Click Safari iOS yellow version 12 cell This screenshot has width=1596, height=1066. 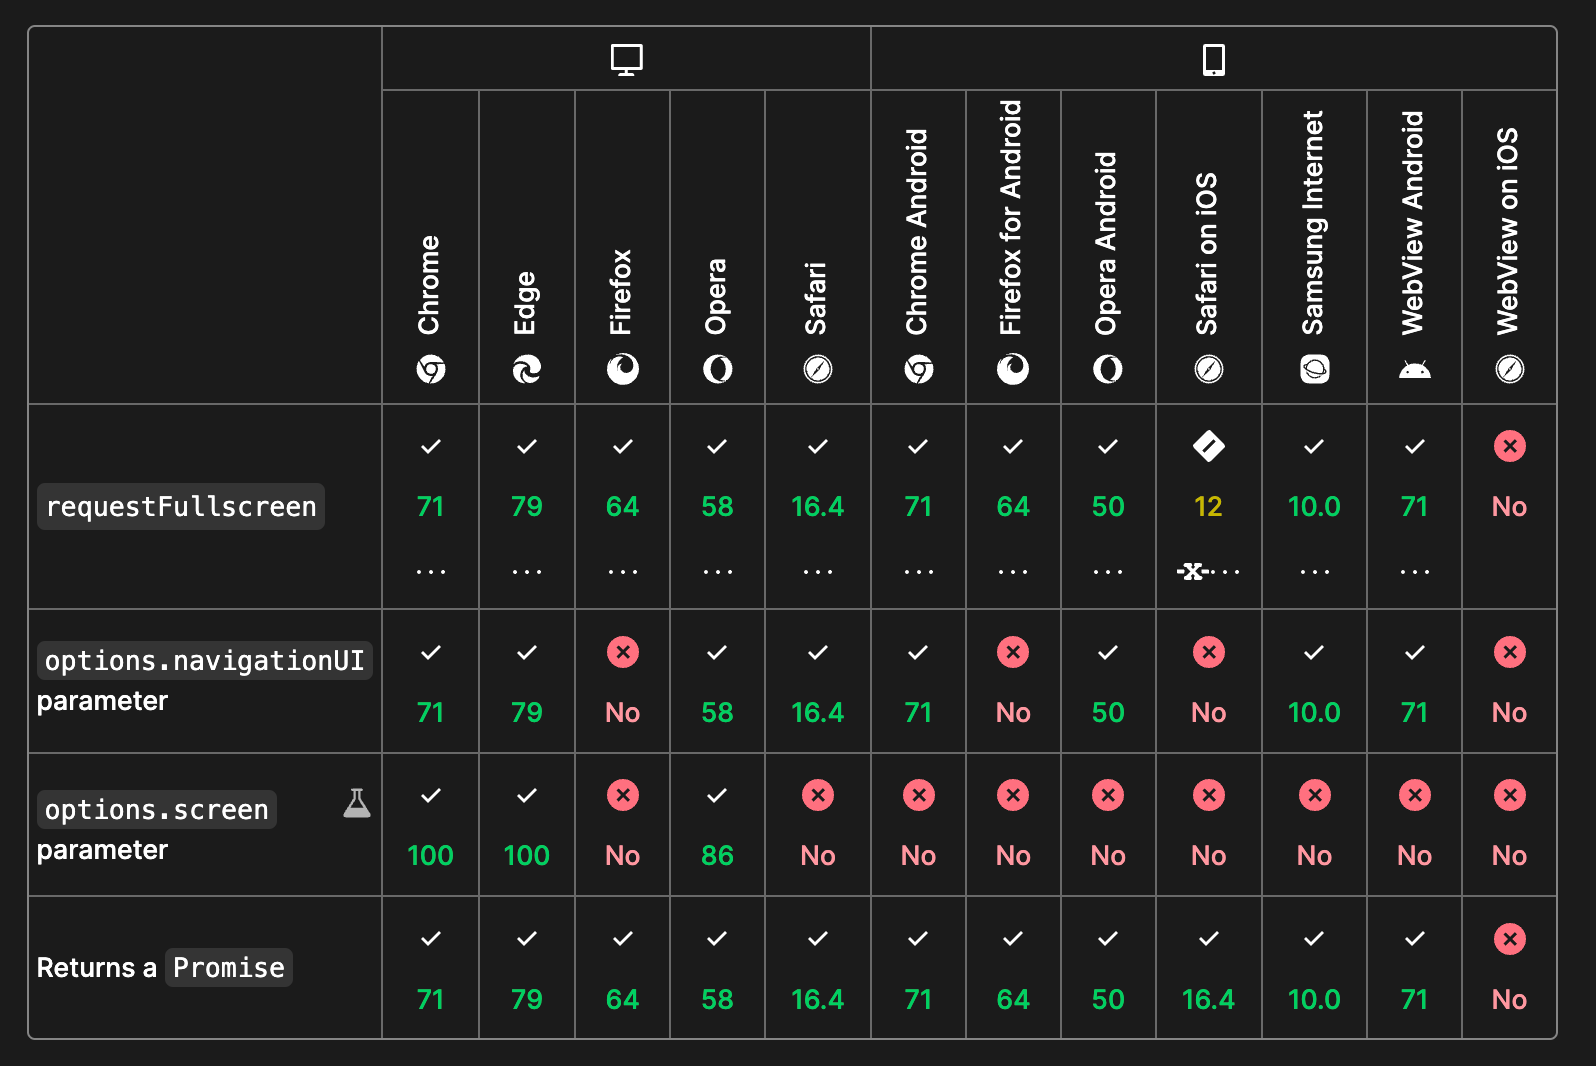1208,507
